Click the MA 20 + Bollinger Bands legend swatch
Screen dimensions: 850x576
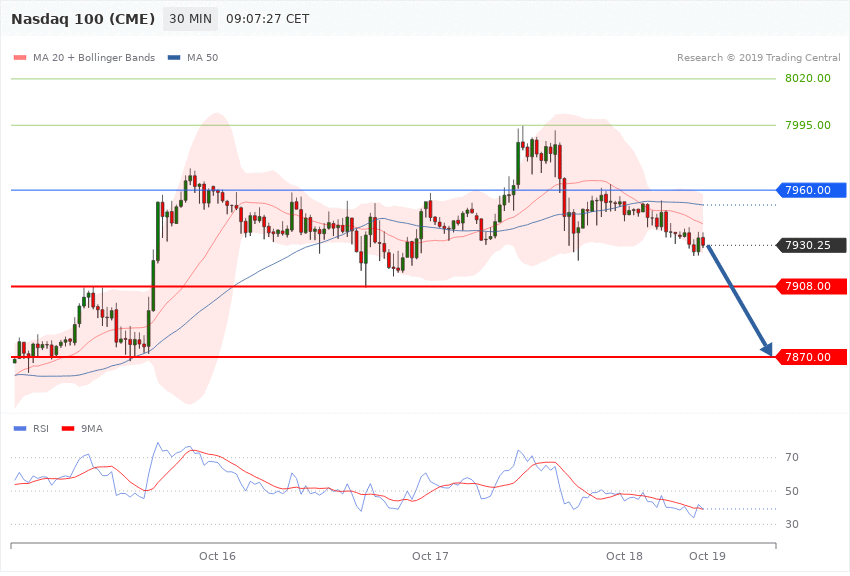tap(20, 58)
